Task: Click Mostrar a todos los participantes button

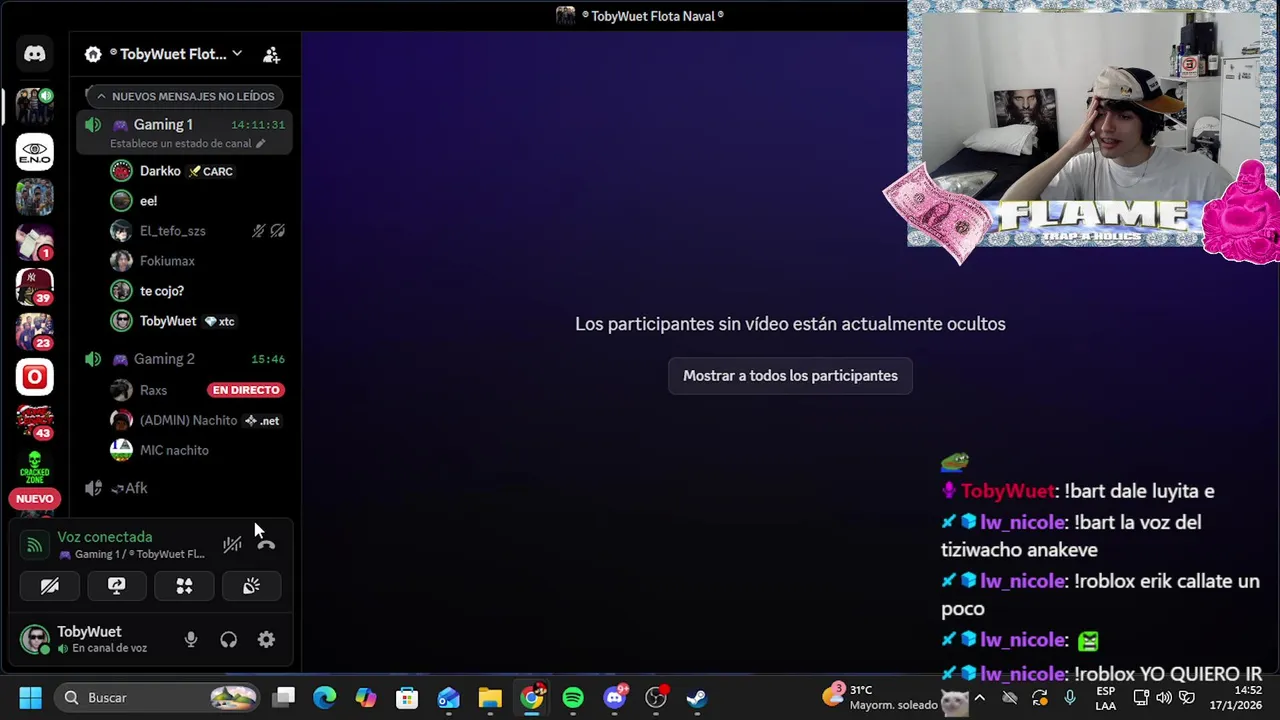Action: point(790,376)
